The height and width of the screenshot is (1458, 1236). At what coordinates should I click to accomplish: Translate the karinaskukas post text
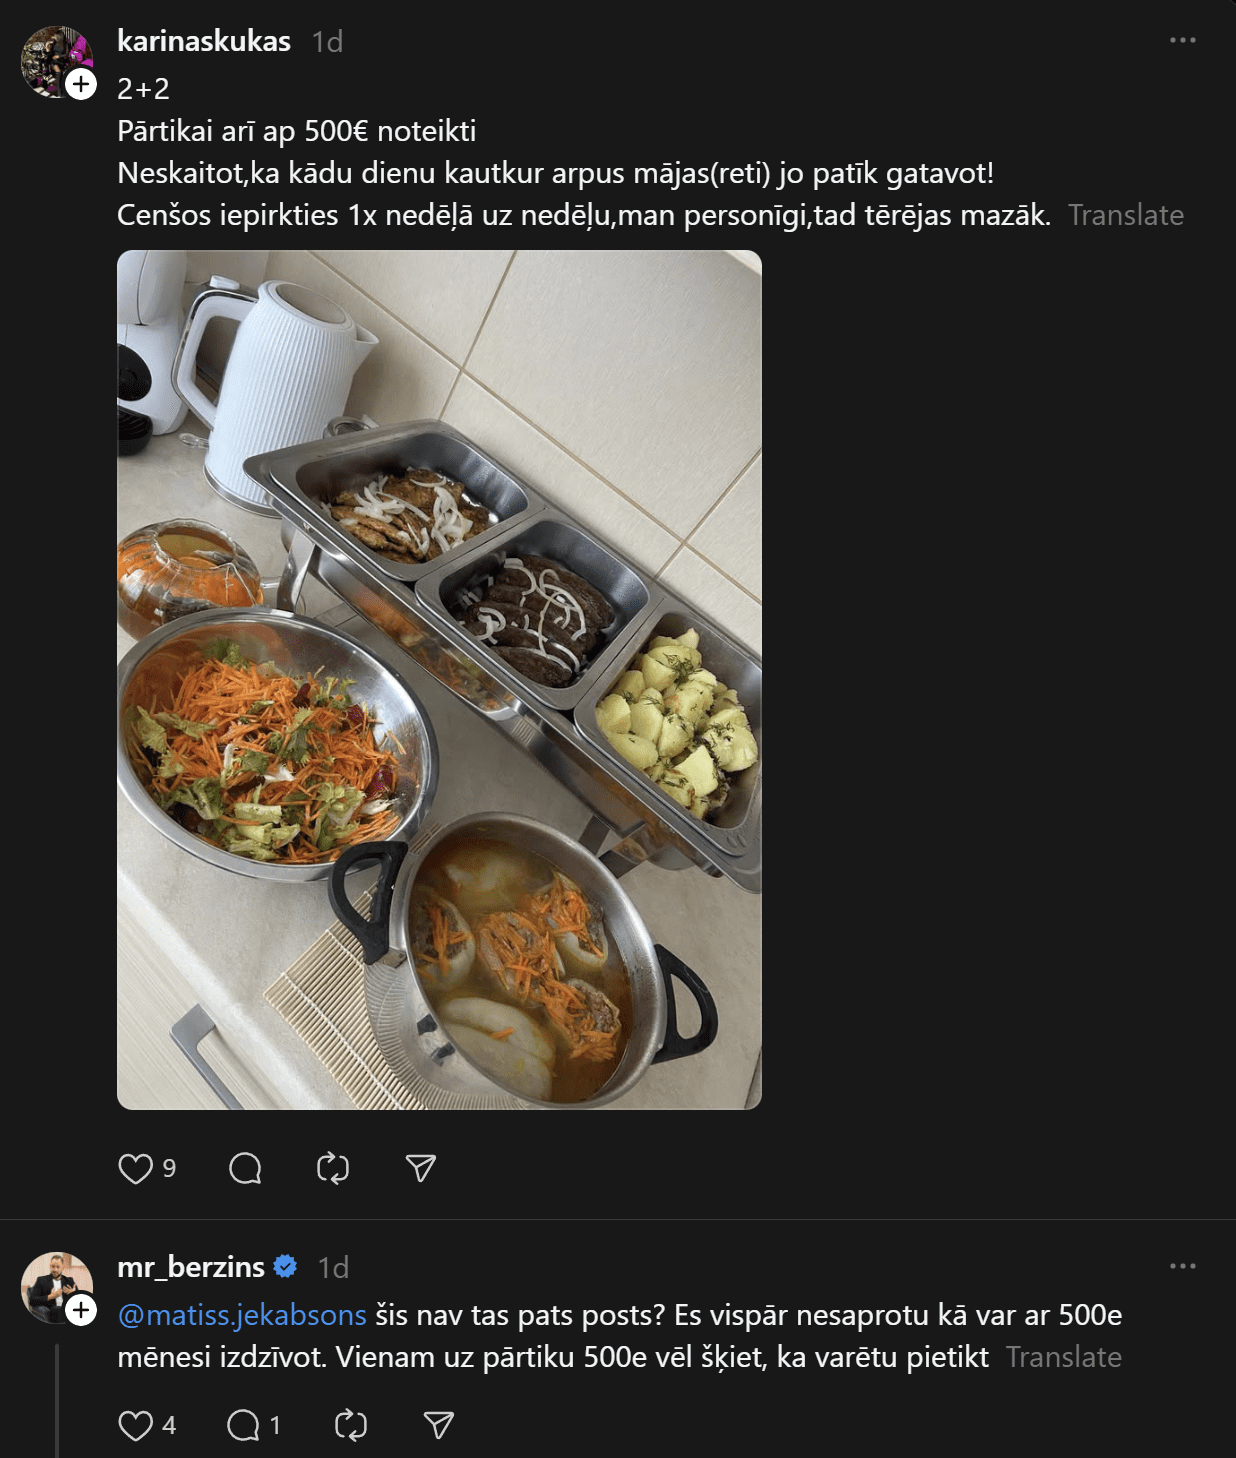point(1125,215)
